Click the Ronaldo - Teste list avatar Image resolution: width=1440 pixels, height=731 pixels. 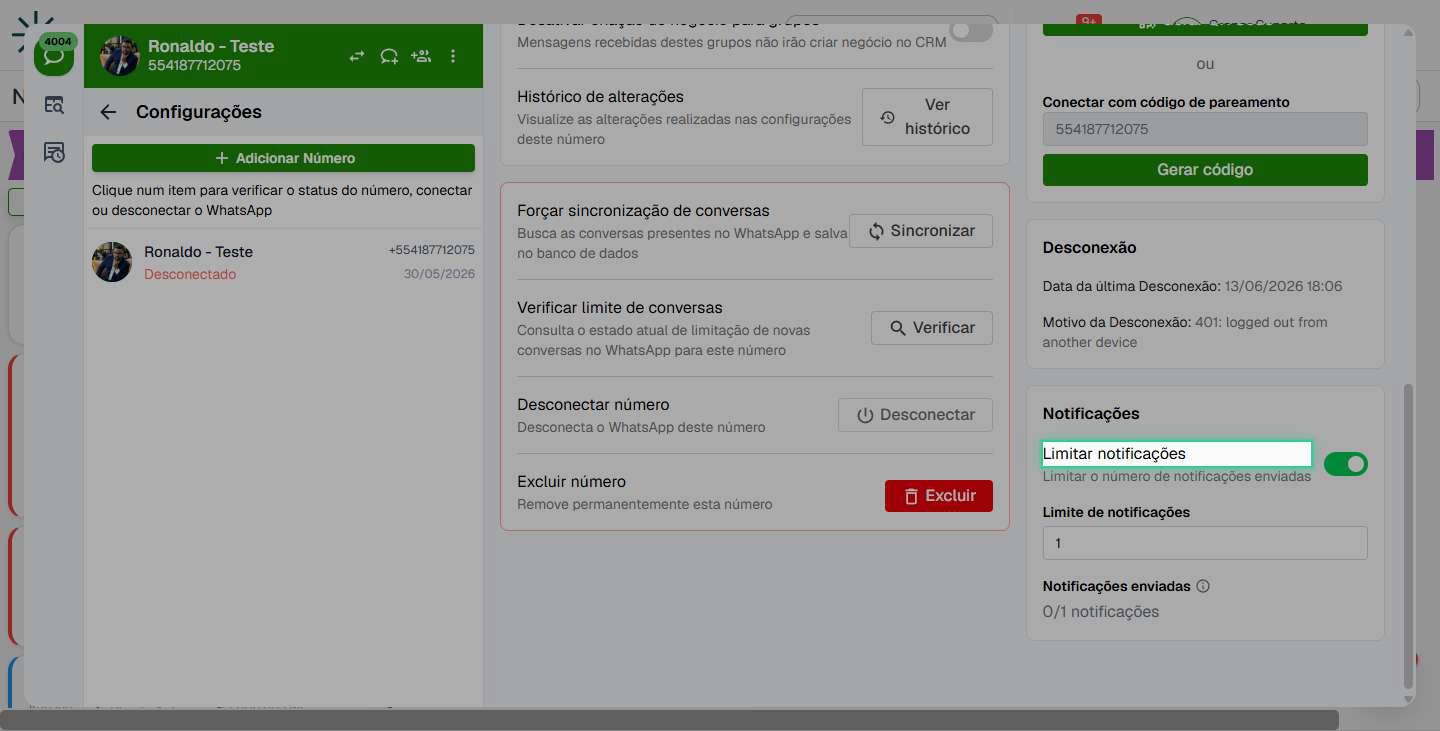pos(112,262)
